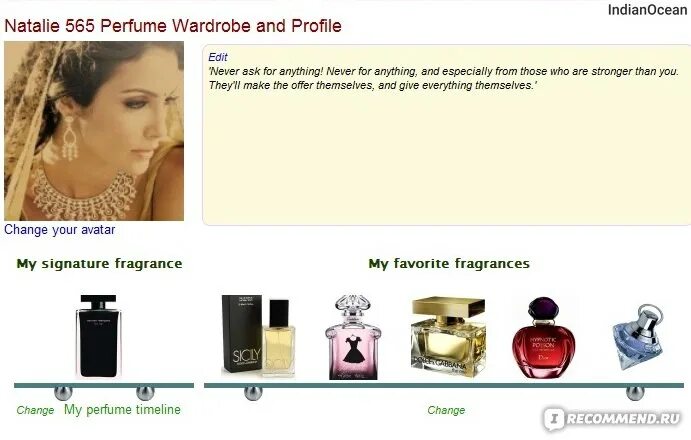Open the red Hypnotic Poison Dior bottle
Viewport: 691px width, 440px height.
pos(543,338)
